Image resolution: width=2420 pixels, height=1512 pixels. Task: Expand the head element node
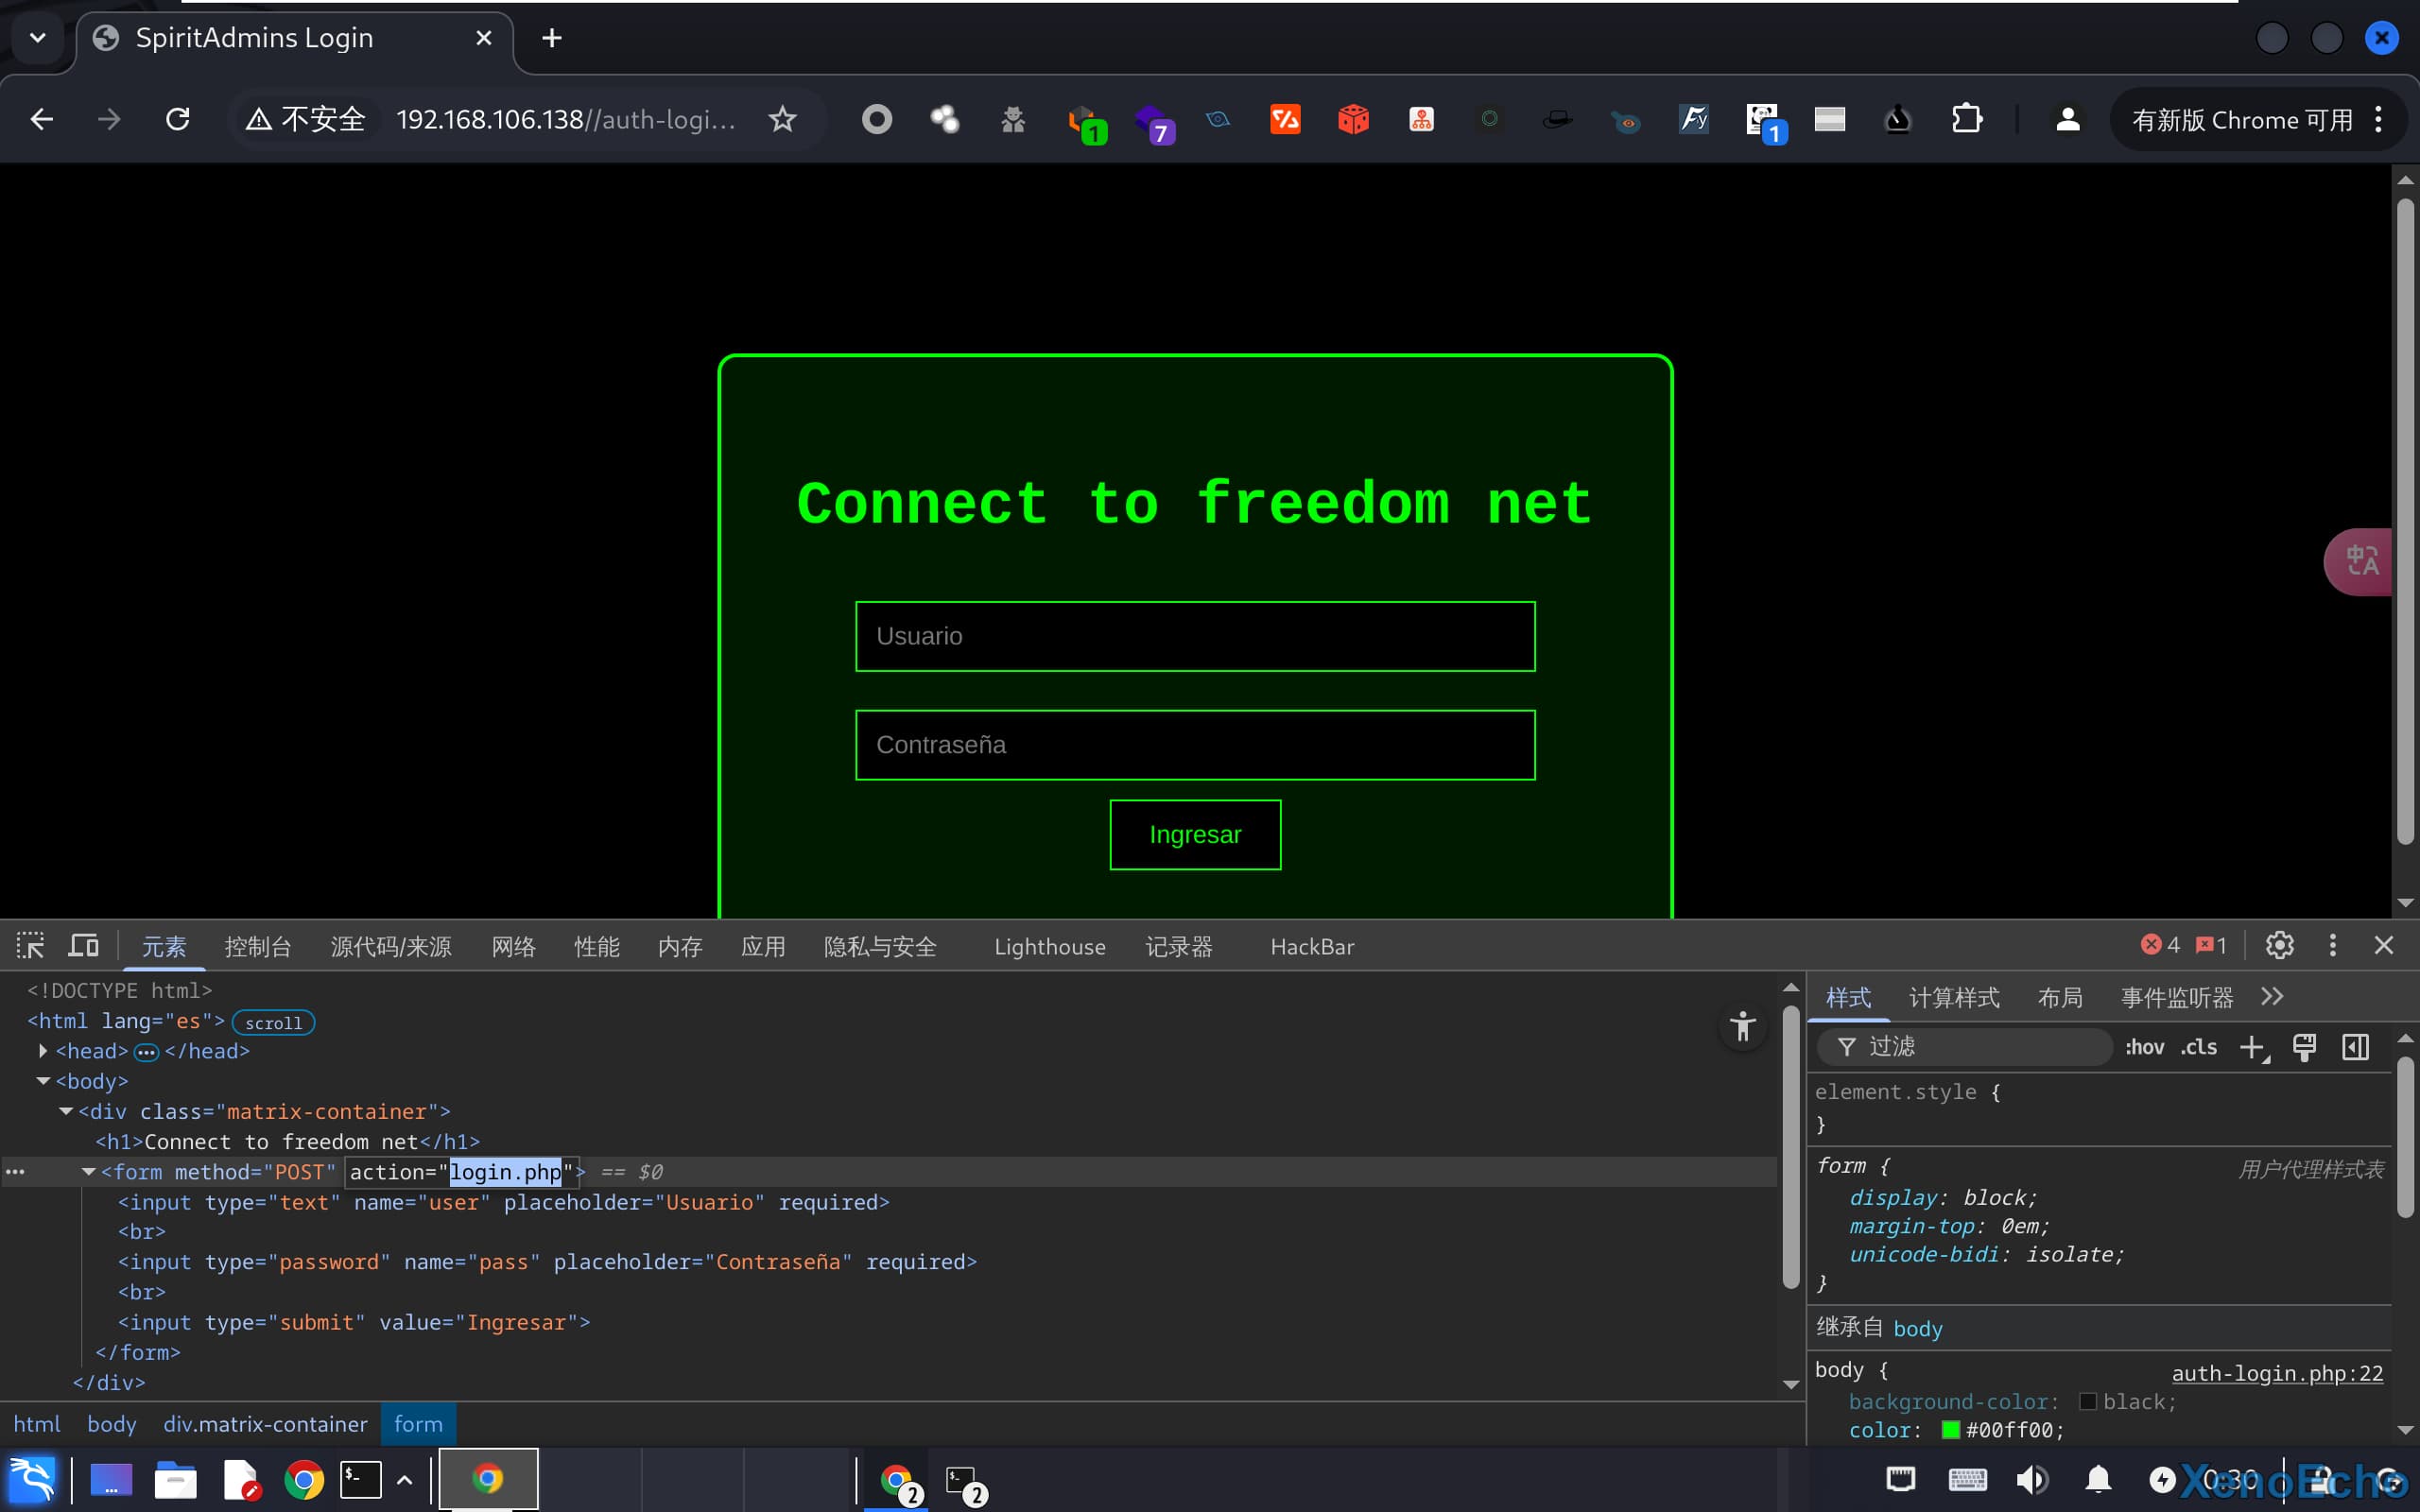[x=43, y=1051]
